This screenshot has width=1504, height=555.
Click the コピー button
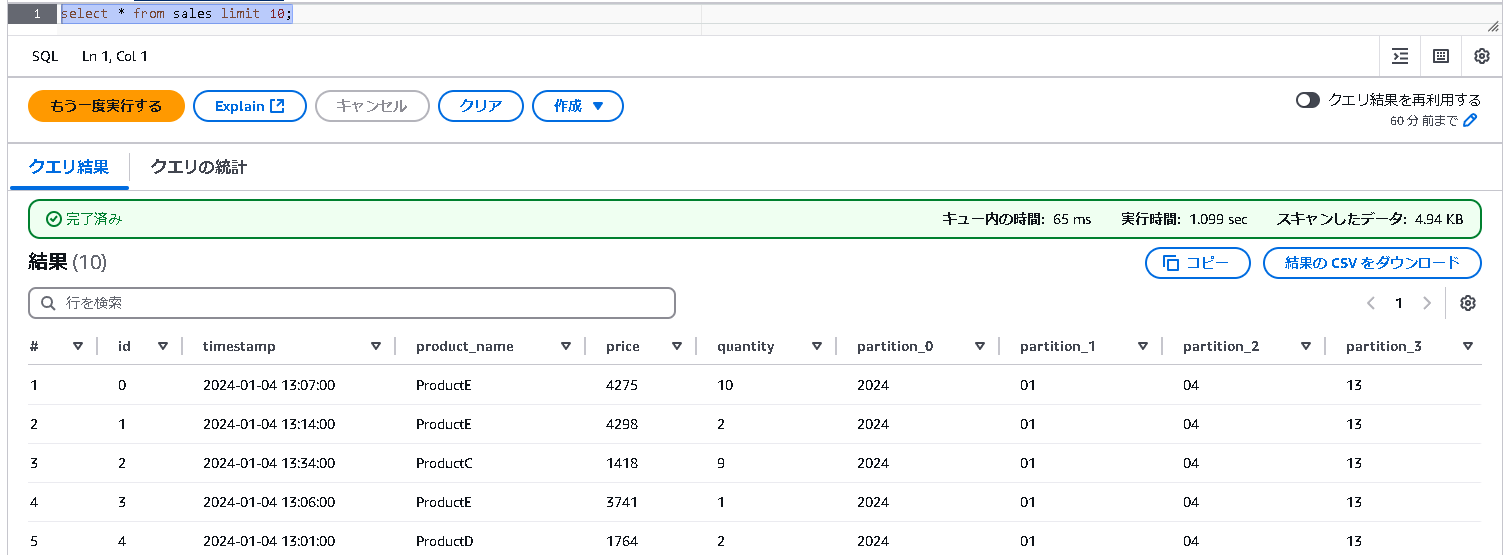(1198, 263)
